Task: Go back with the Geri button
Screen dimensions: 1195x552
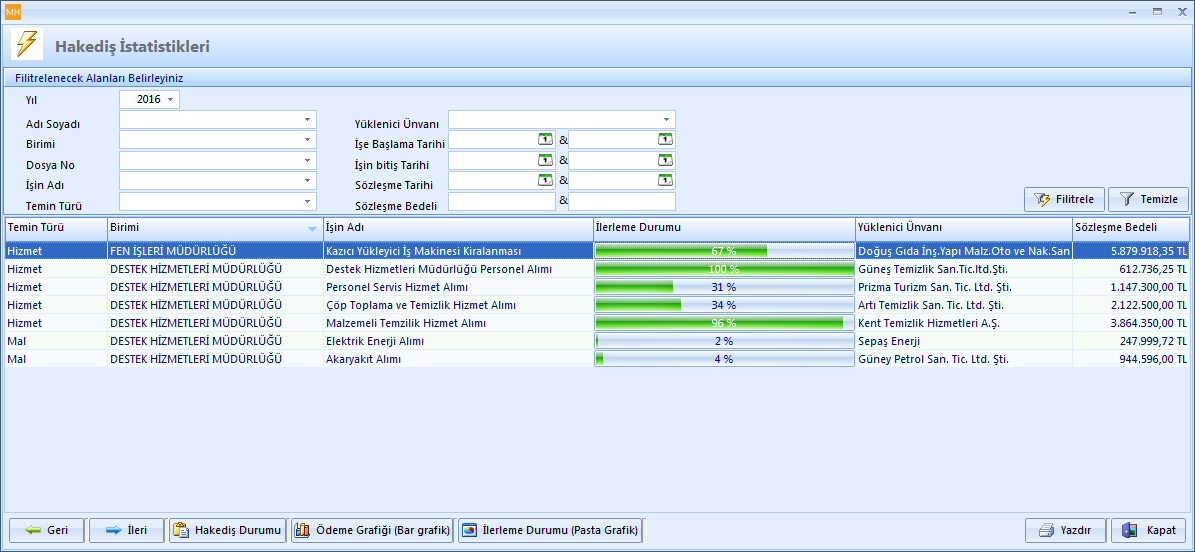Action: click(46, 530)
